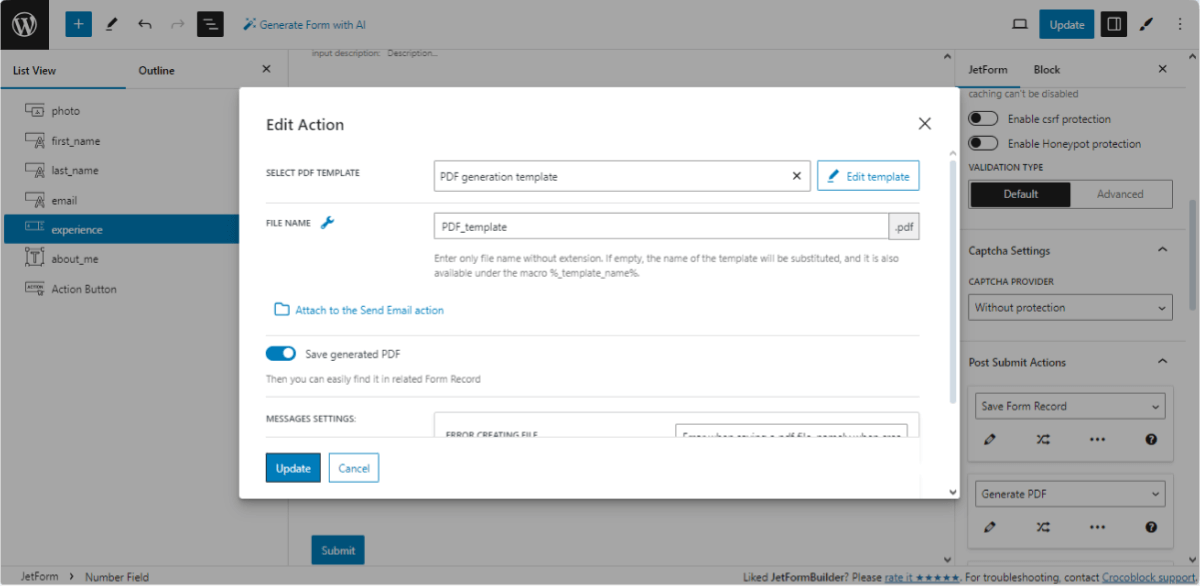The width and height of the screenshot is (1200, 586).
Task: Open the block inserter with the plus icon
Action: click(x=78, y=23)
